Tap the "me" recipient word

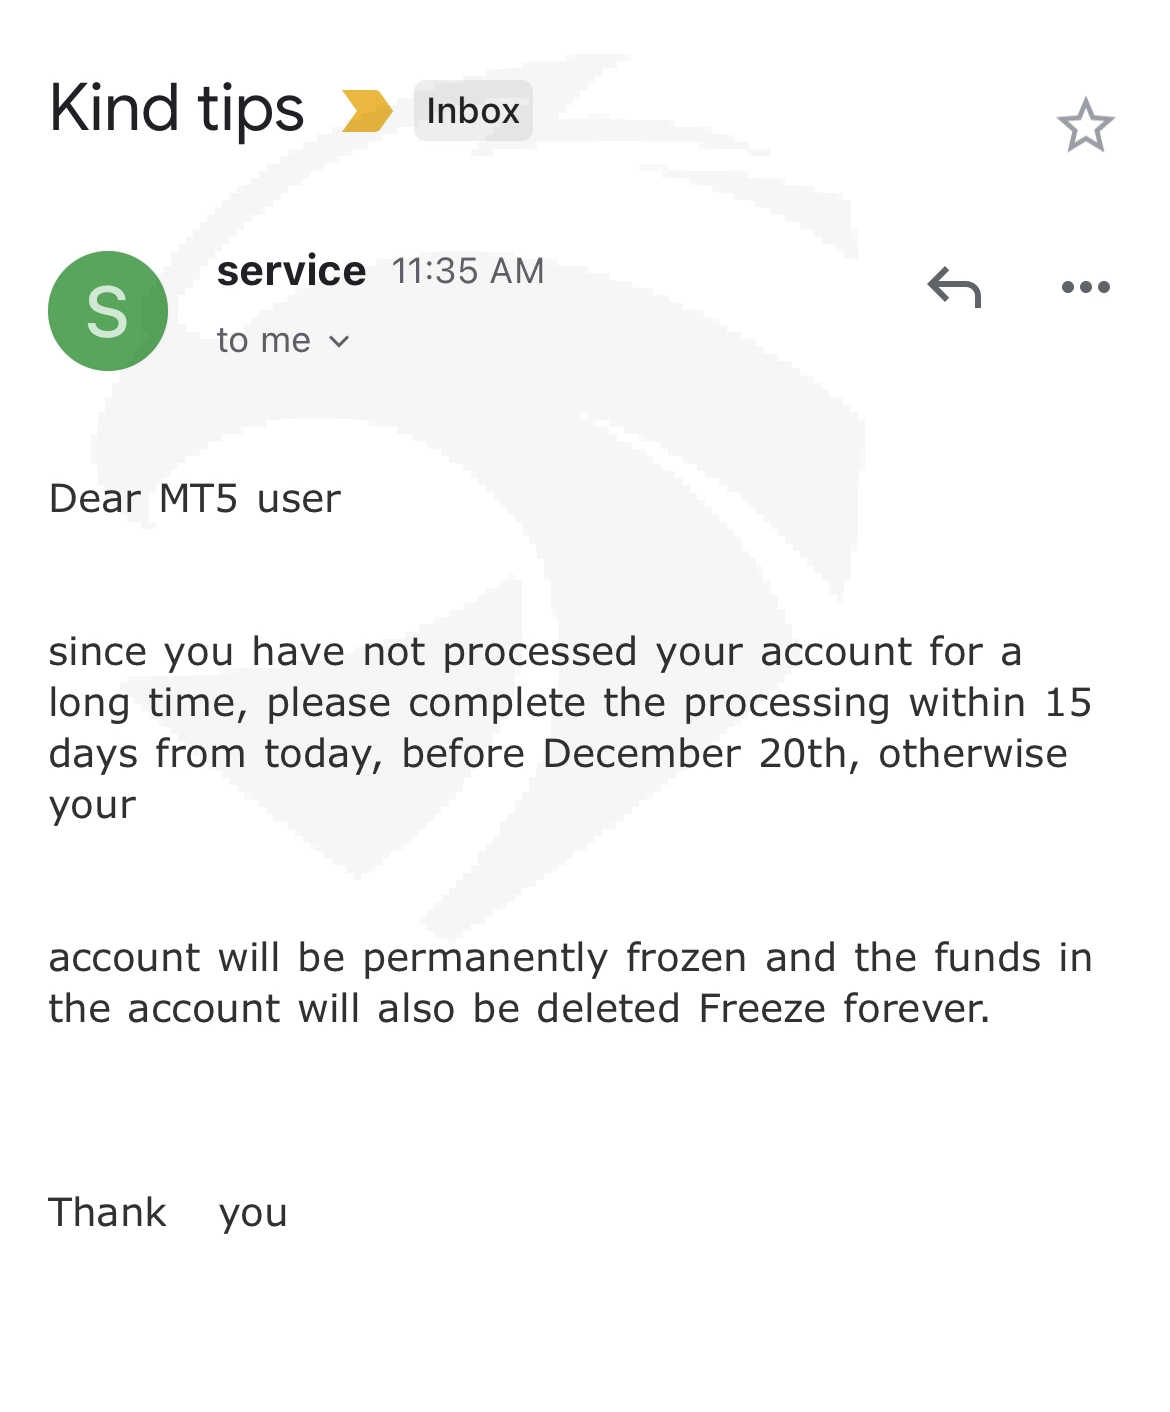(285, 341)
